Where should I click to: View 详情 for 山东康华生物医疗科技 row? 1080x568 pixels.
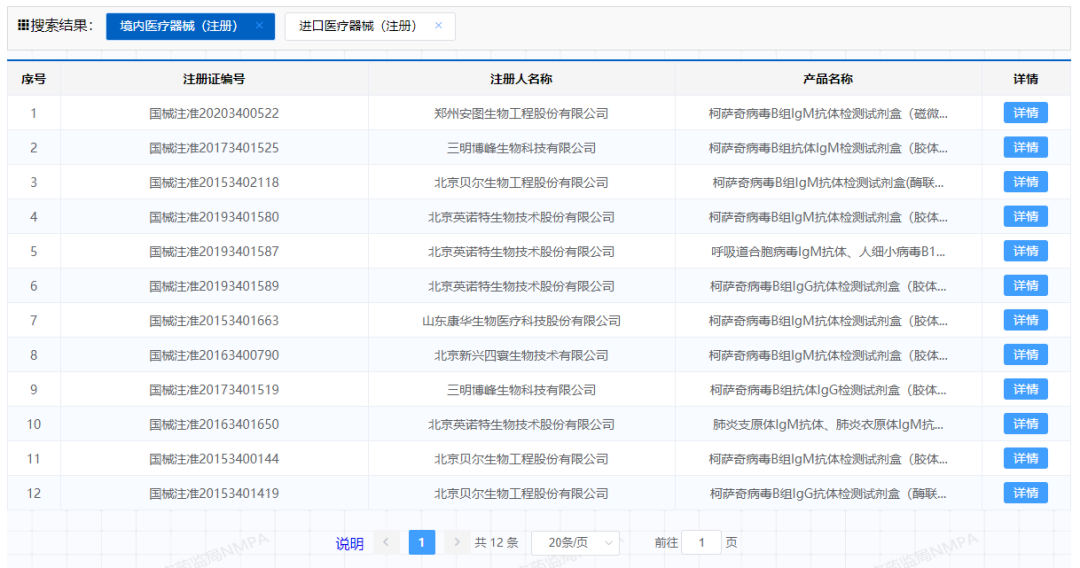(x=1025, y=320)
